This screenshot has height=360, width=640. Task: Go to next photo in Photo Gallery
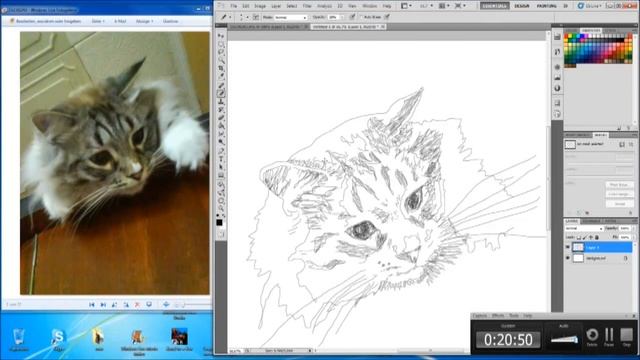pyautogui.click(x=103, y=304)
